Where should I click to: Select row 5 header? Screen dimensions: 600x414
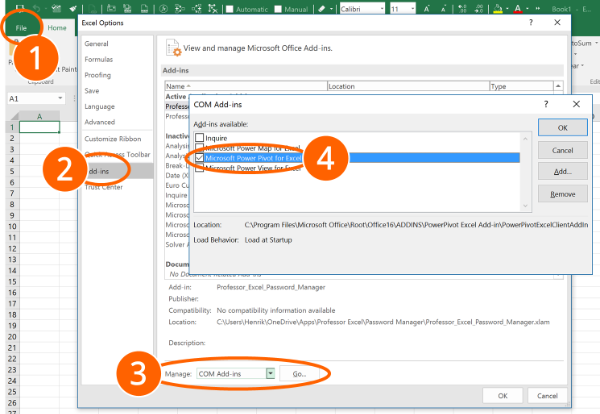point(12,171)
